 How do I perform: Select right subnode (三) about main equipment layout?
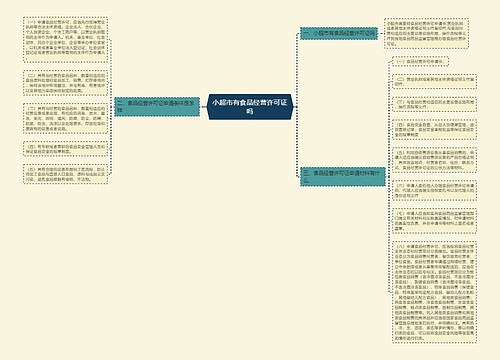[434, 104]
